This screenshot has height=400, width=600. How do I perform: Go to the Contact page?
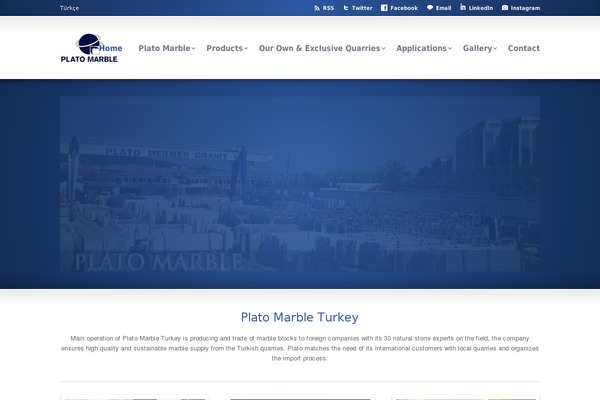[x=524, y=48]
